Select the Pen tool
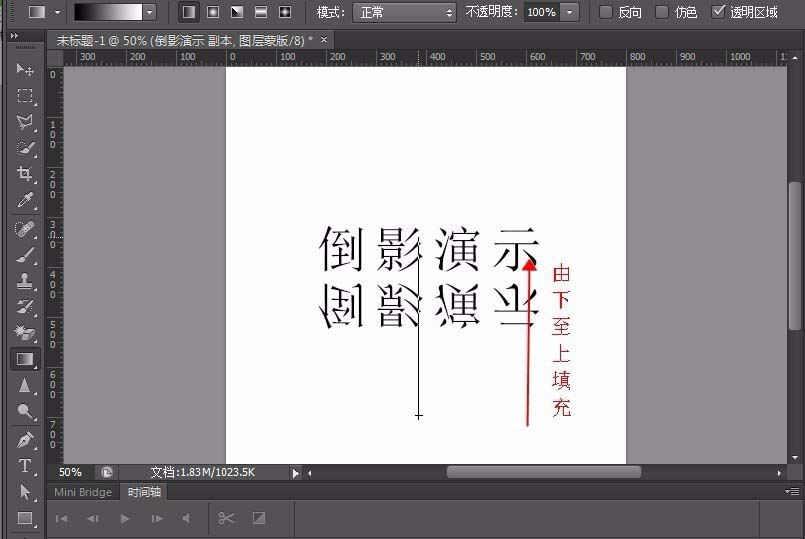The height and width of the screenshot is (539, 805). (25, 440)
